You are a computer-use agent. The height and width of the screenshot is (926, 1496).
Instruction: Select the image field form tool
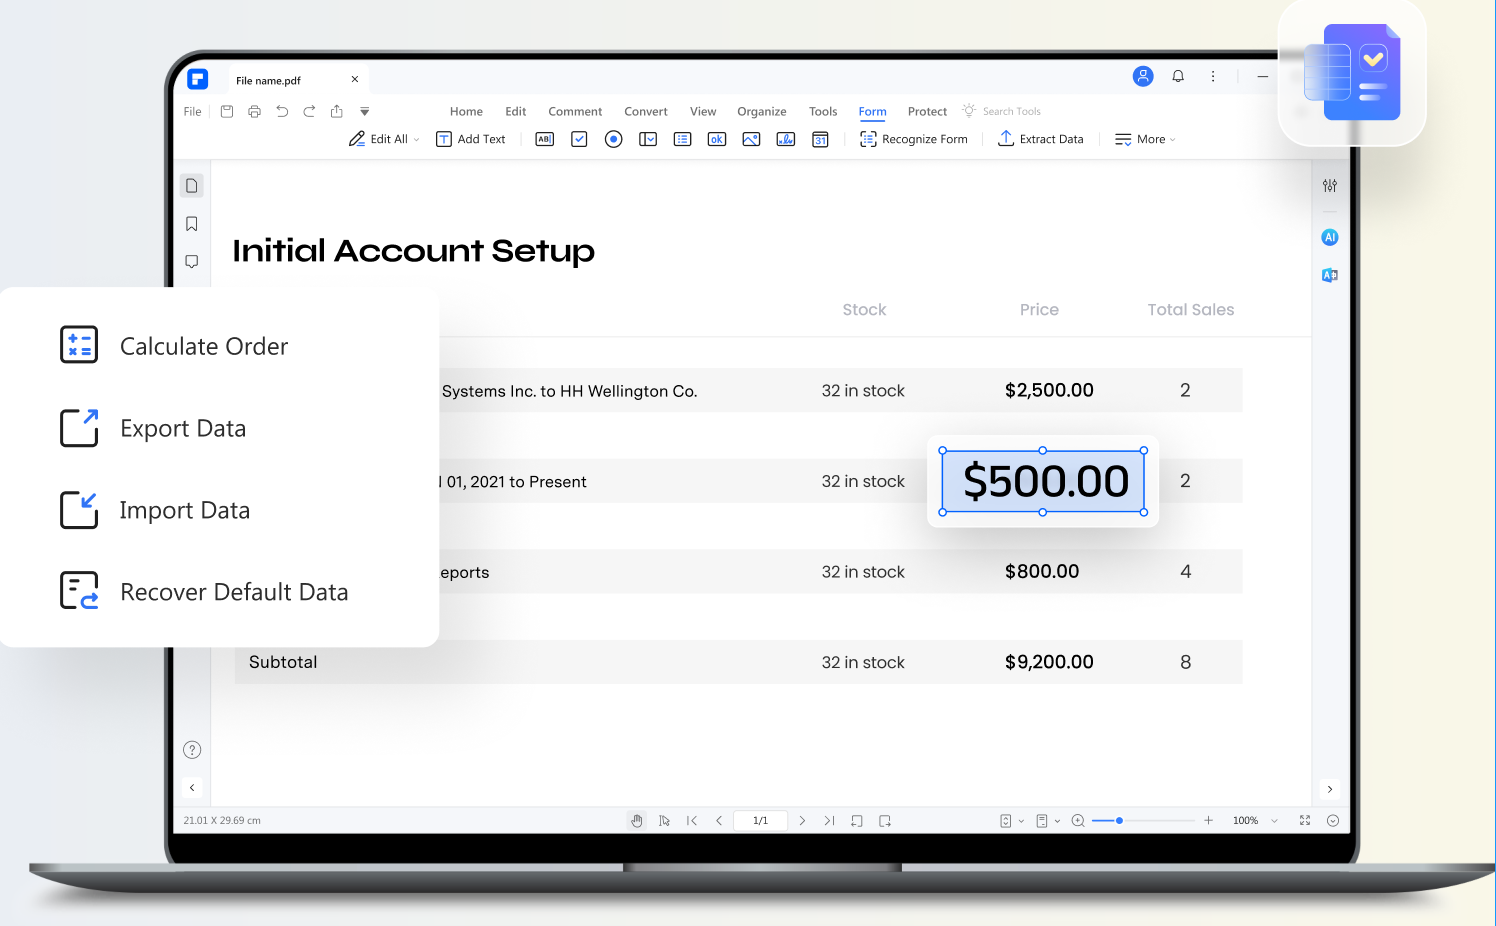point(751,139)
